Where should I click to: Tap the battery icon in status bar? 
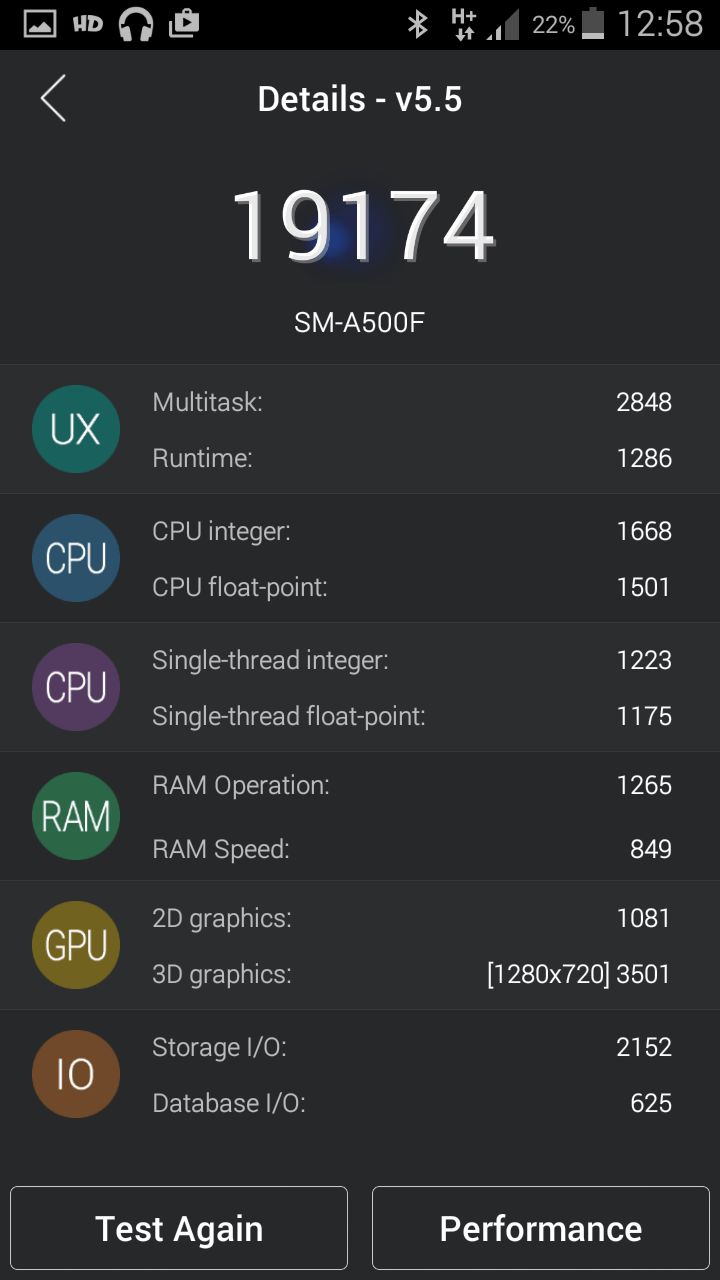(593, 24)
